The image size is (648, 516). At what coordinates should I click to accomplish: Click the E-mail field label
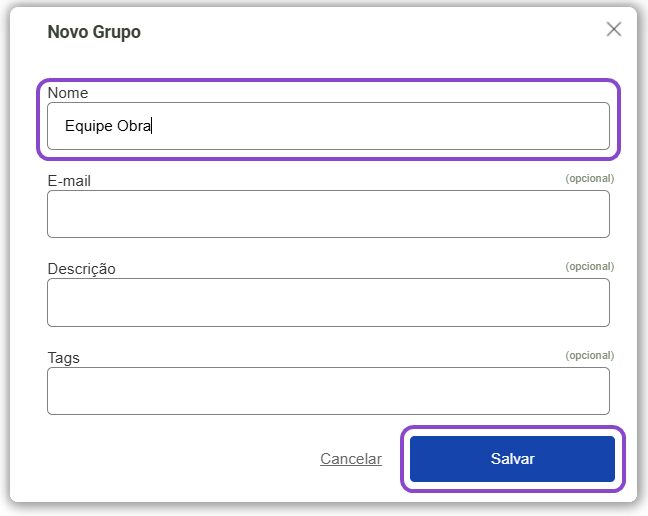click(x=70, y=181)
